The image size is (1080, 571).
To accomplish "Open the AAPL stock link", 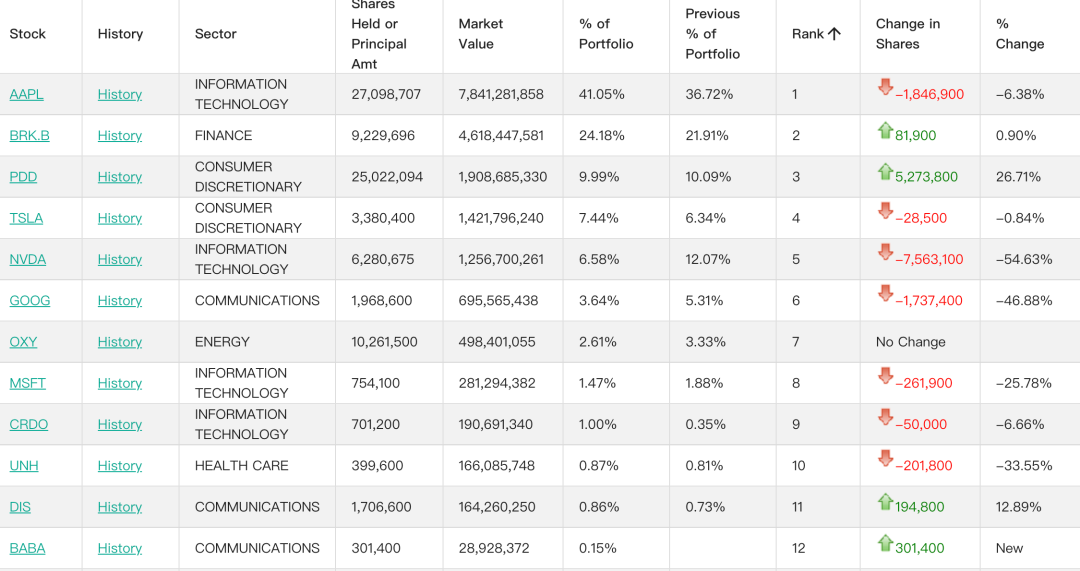I will tap(26, 94).
